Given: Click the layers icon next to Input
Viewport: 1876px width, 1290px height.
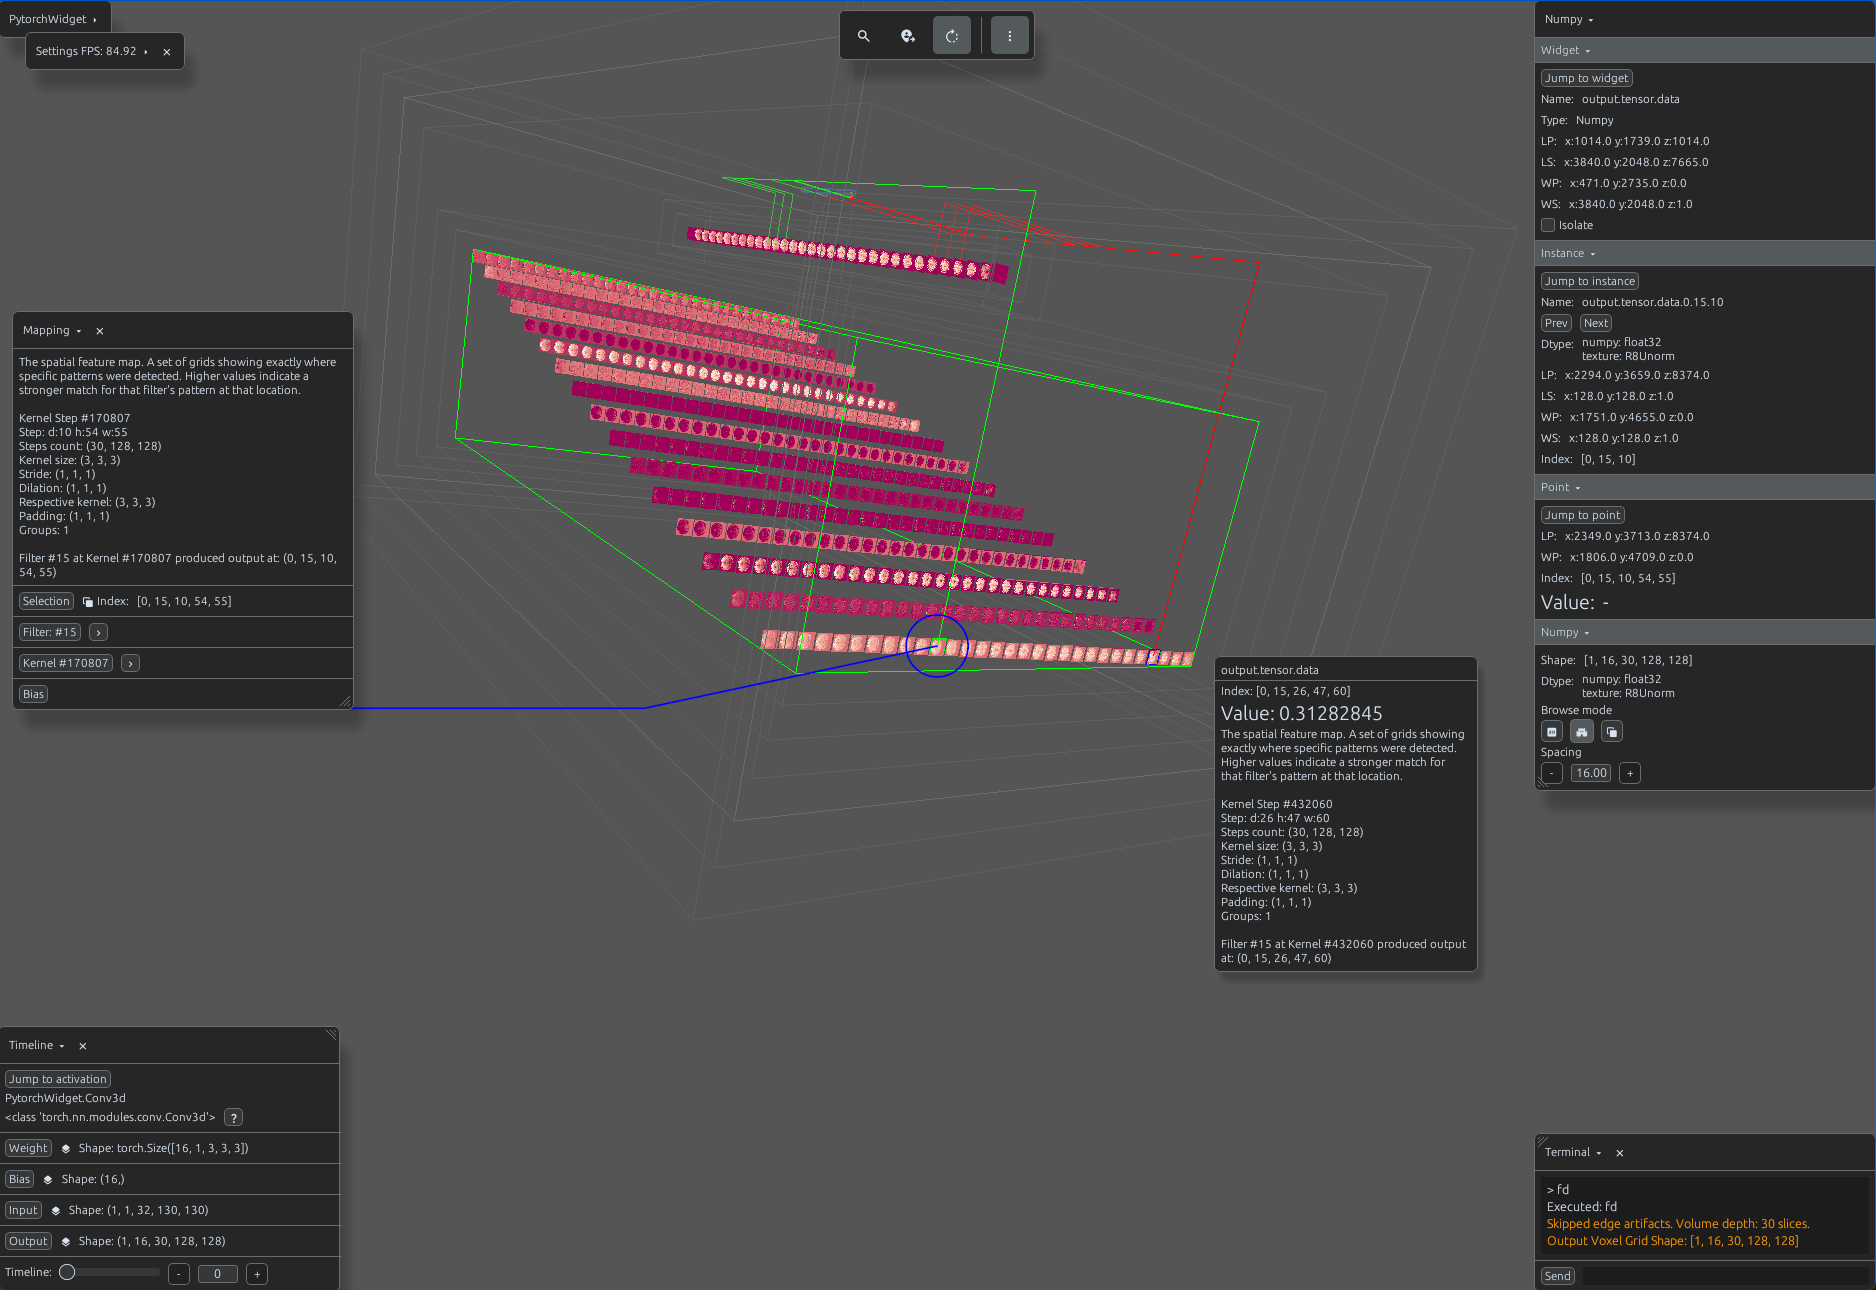Looking at the screenshot, I should click(56, 1211).
